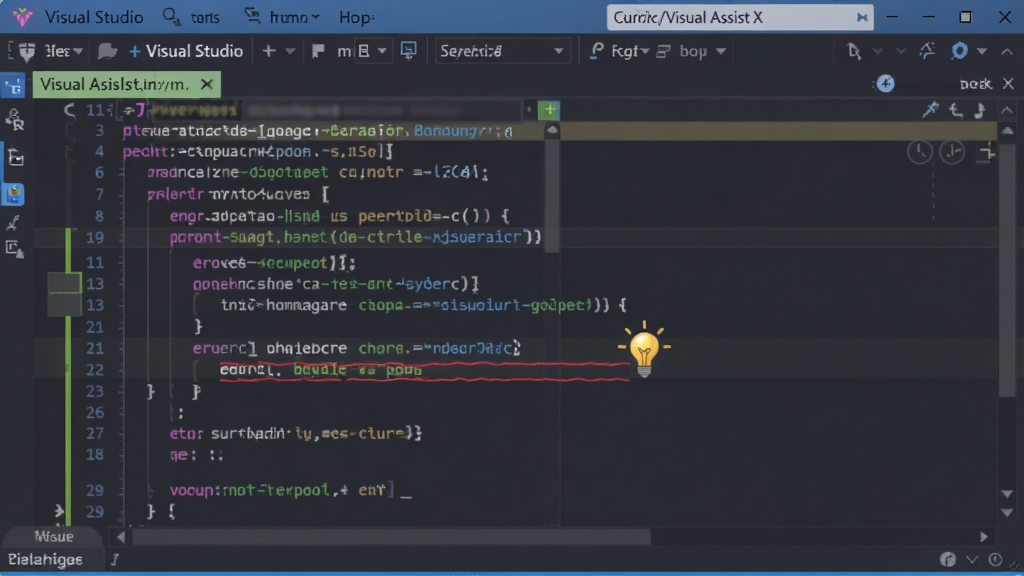Click the bottom icon in the left sidebar

pos(14,249)
